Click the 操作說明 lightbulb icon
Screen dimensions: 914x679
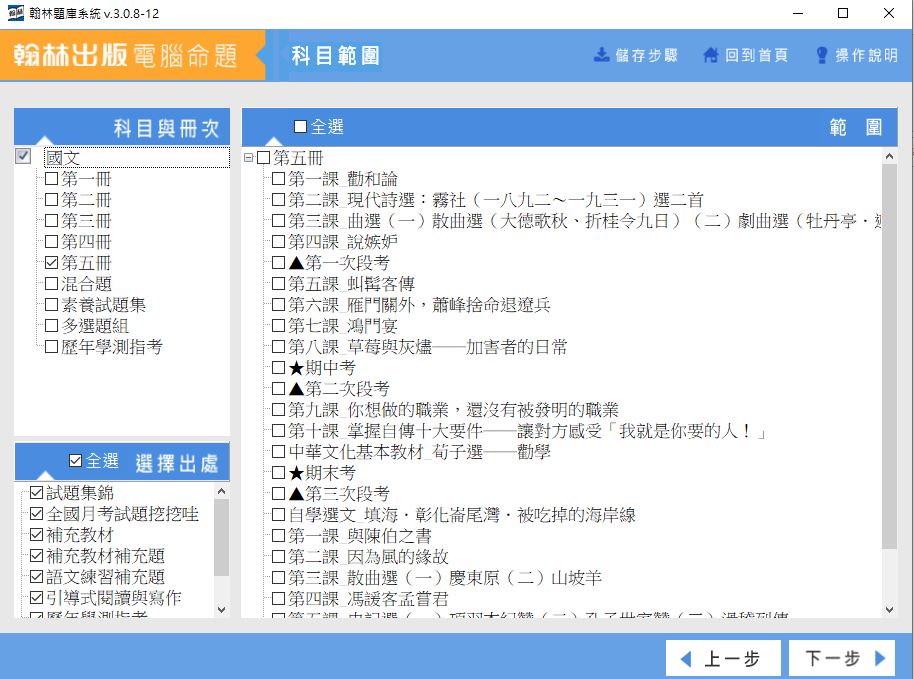(822, 55)
